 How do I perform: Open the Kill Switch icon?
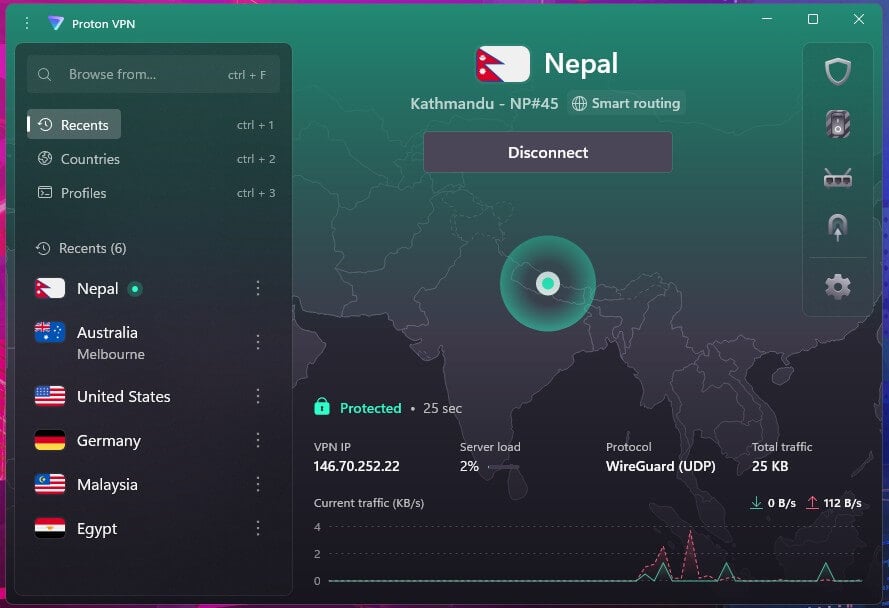point(837,124)
